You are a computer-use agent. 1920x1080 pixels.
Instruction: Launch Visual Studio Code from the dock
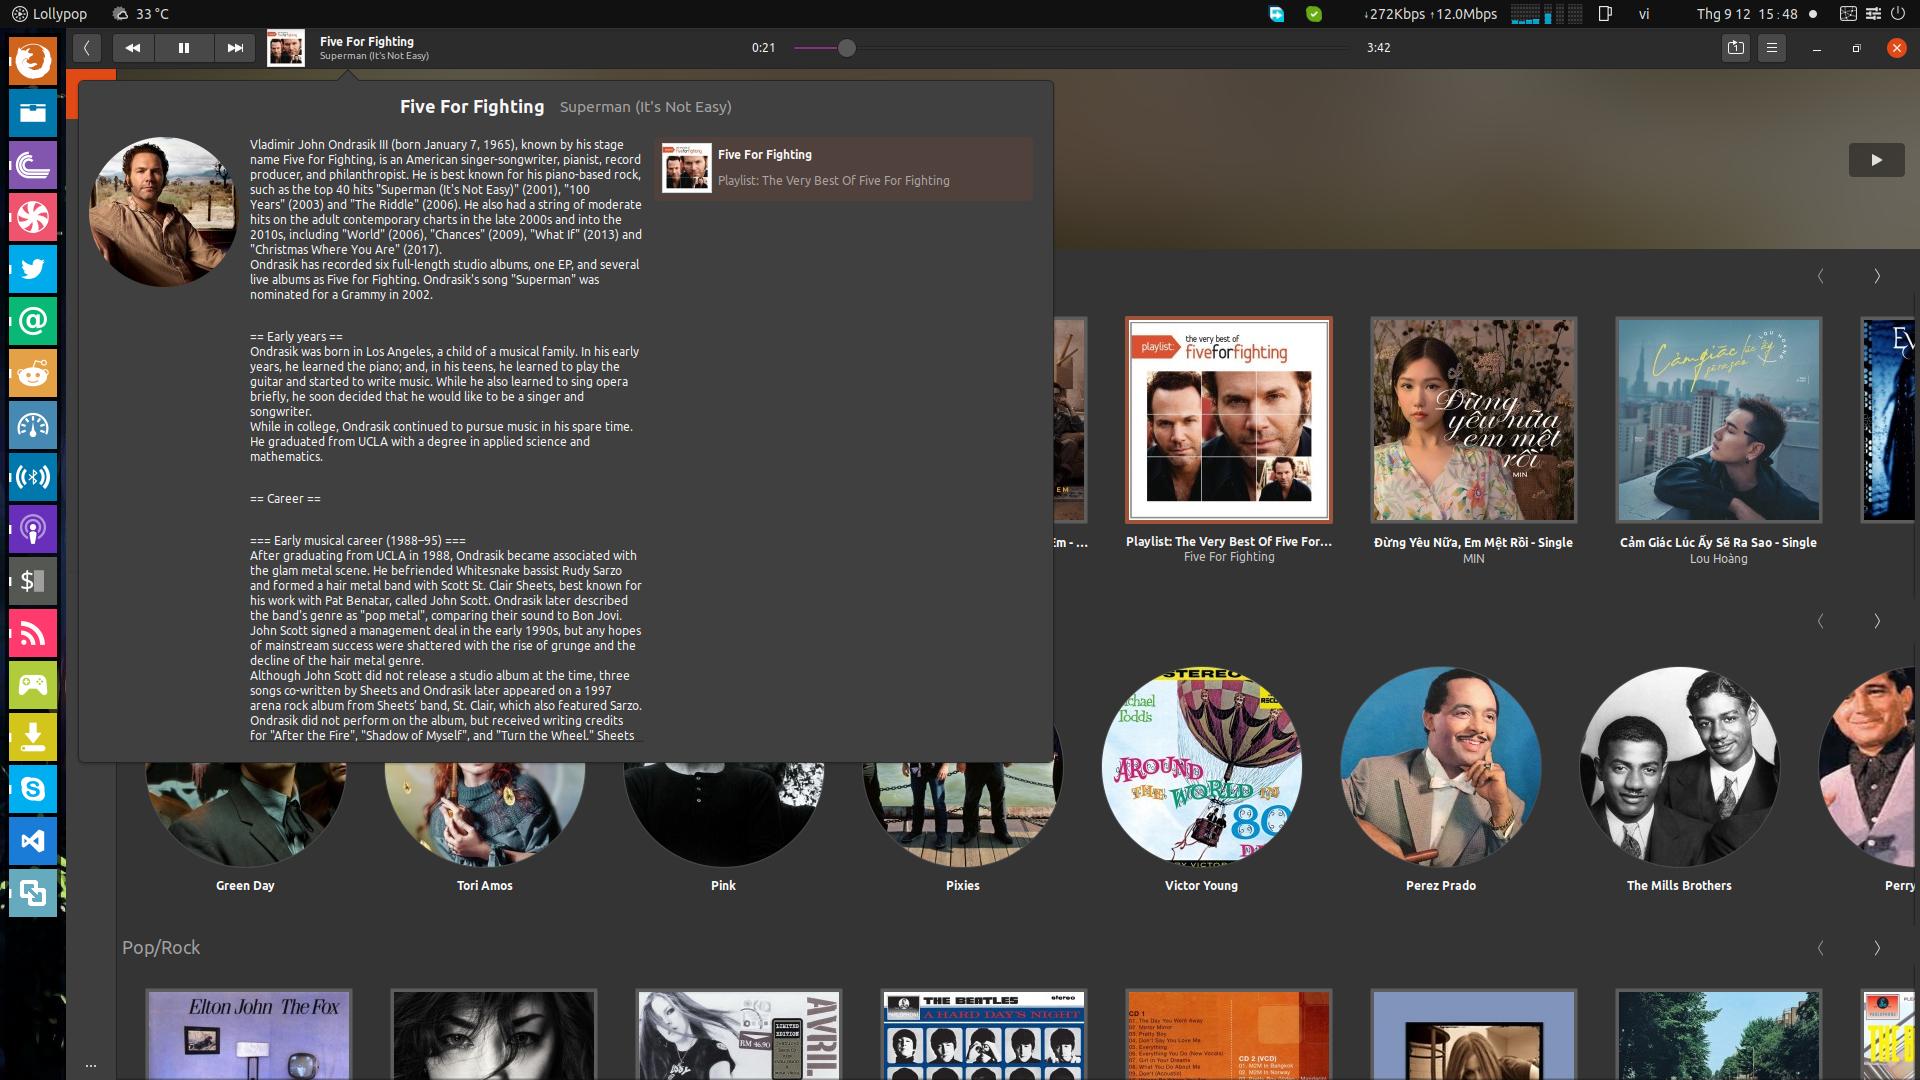(x=33, y=841)
